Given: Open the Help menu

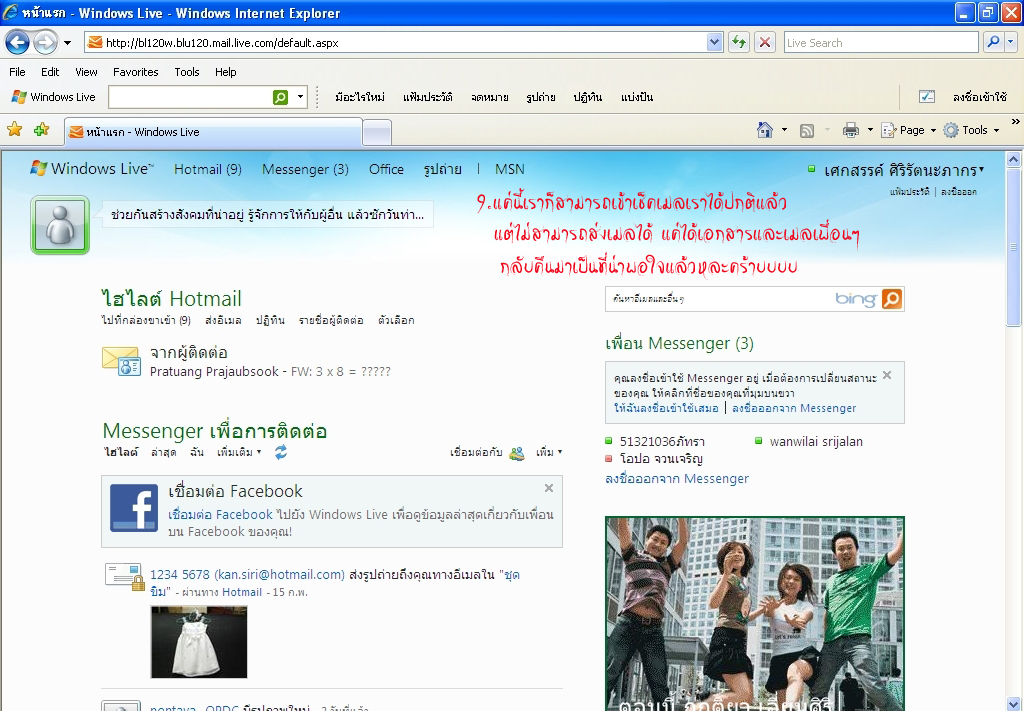Looking at the screenshot, I should [225, 72].
